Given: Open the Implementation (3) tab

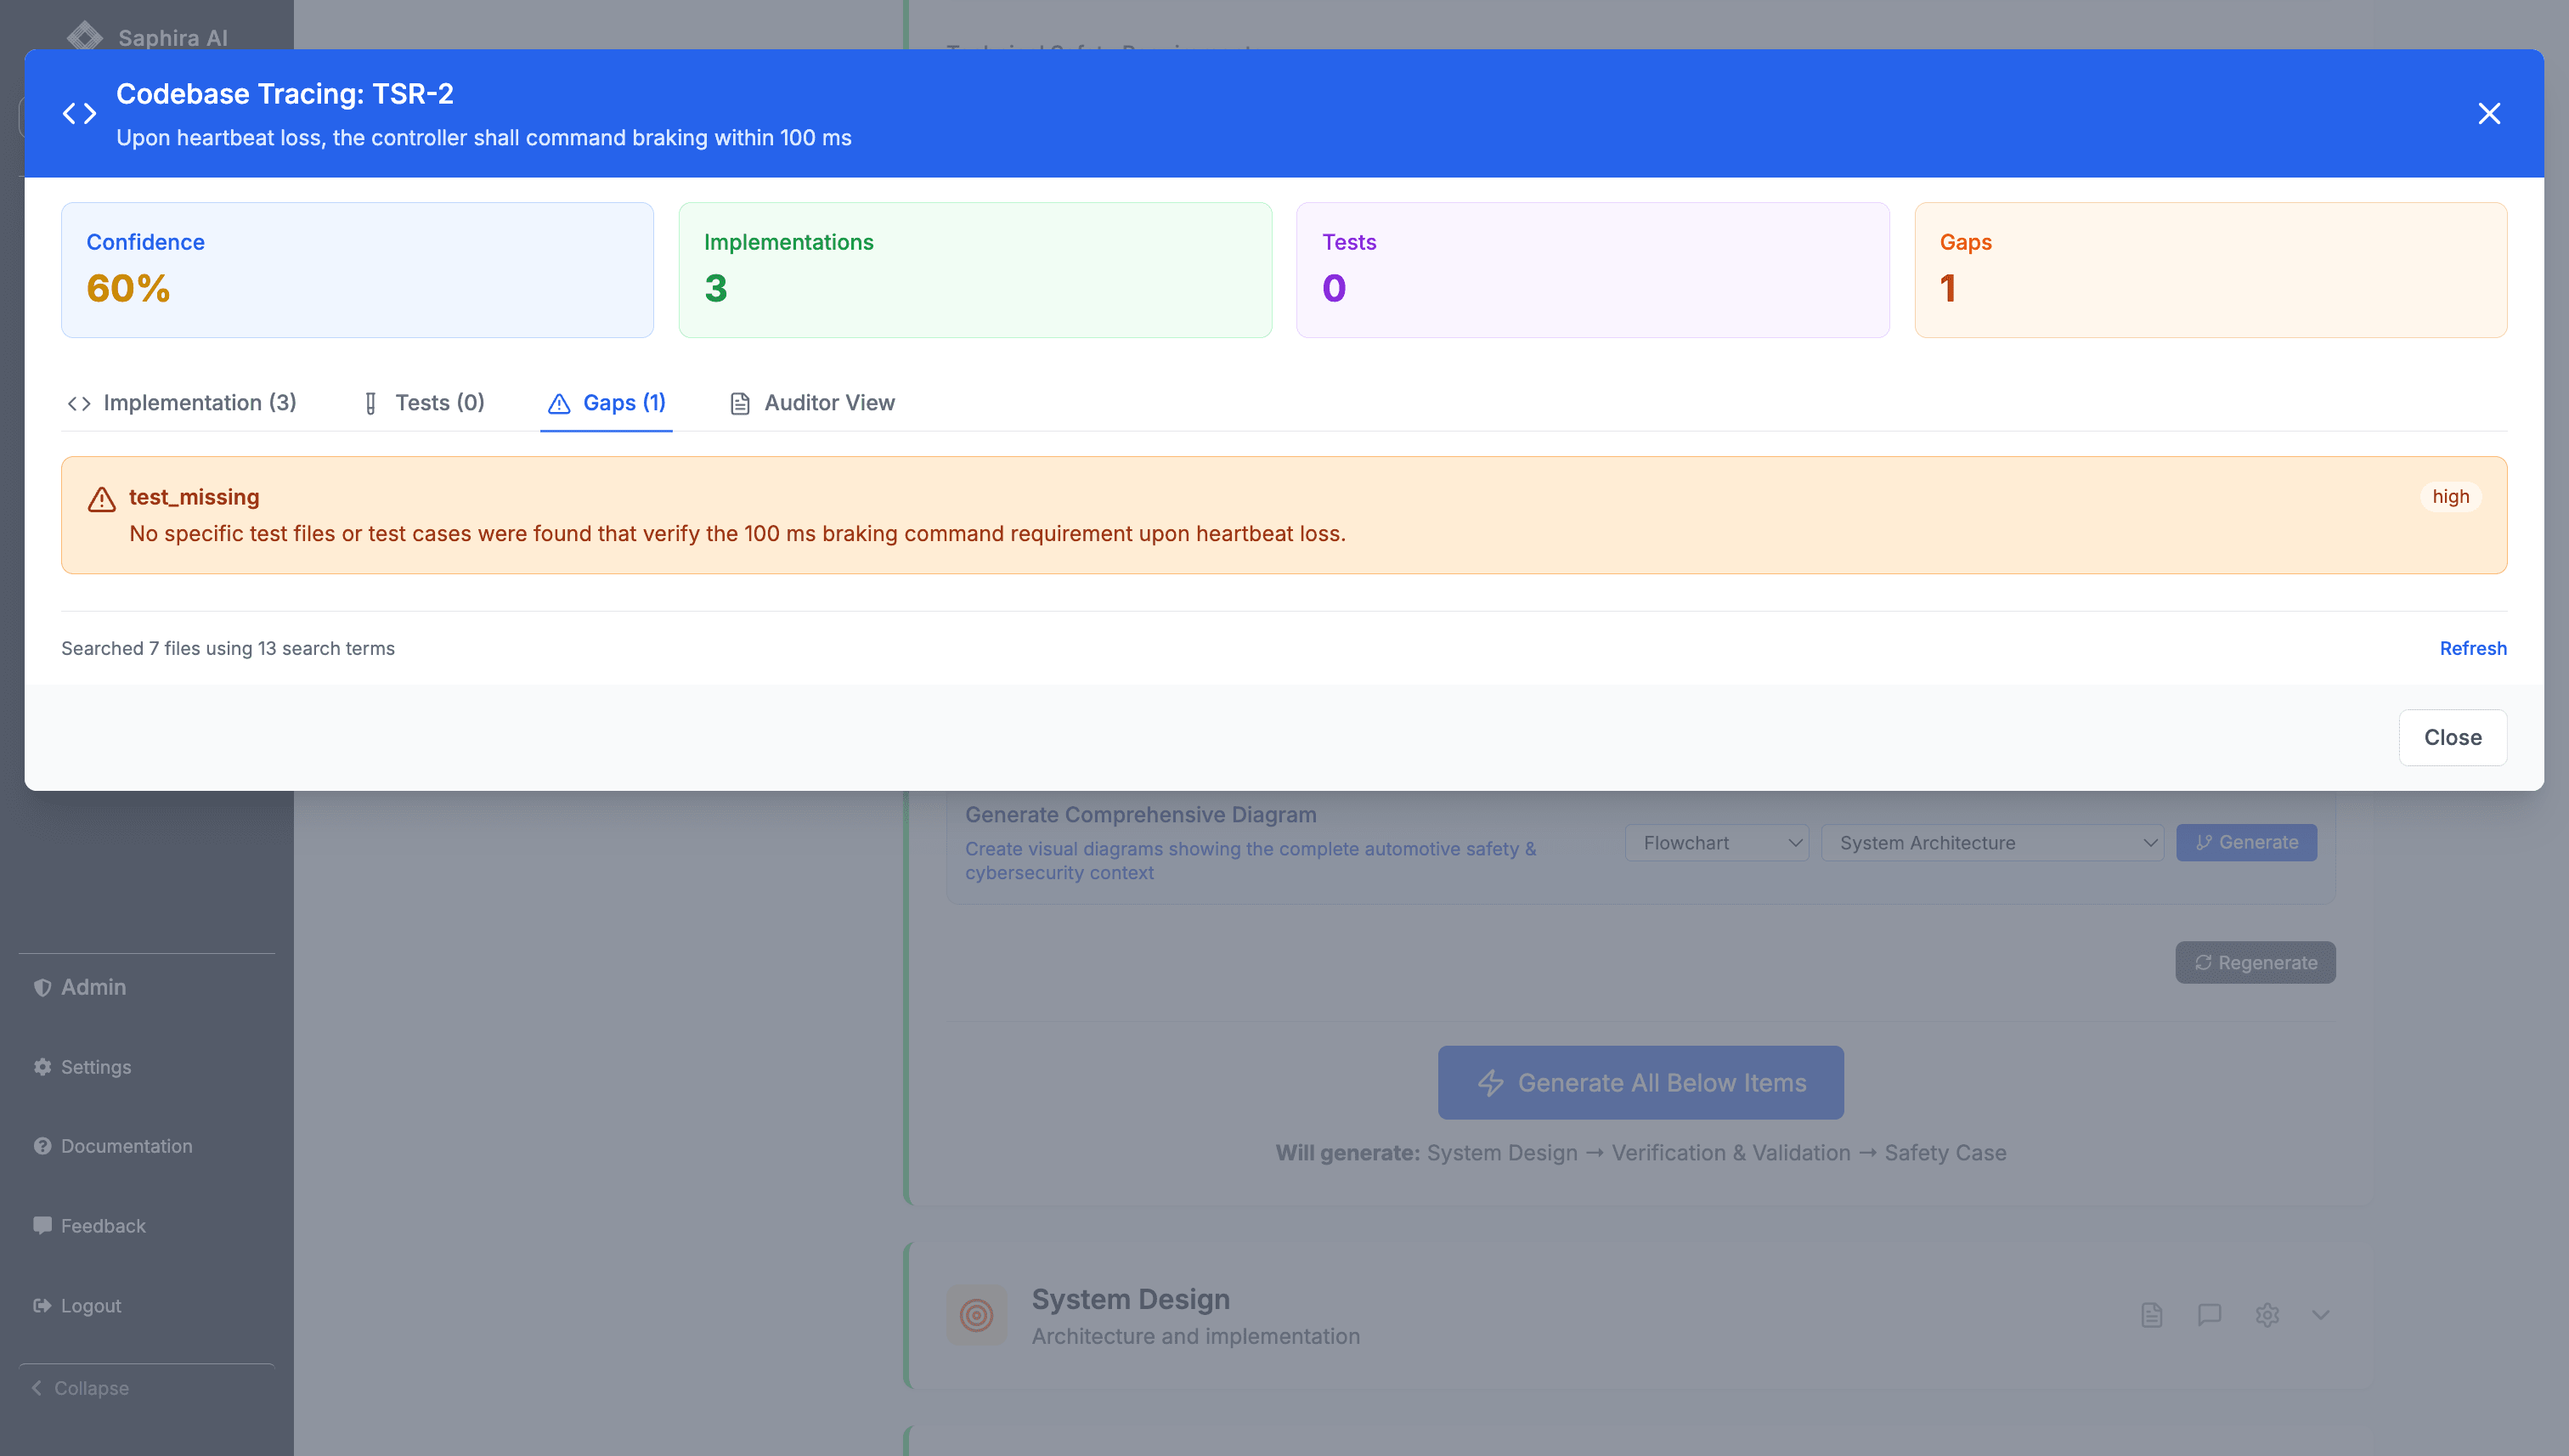Looking at the screenshot, I should click(x=182, y=403).
